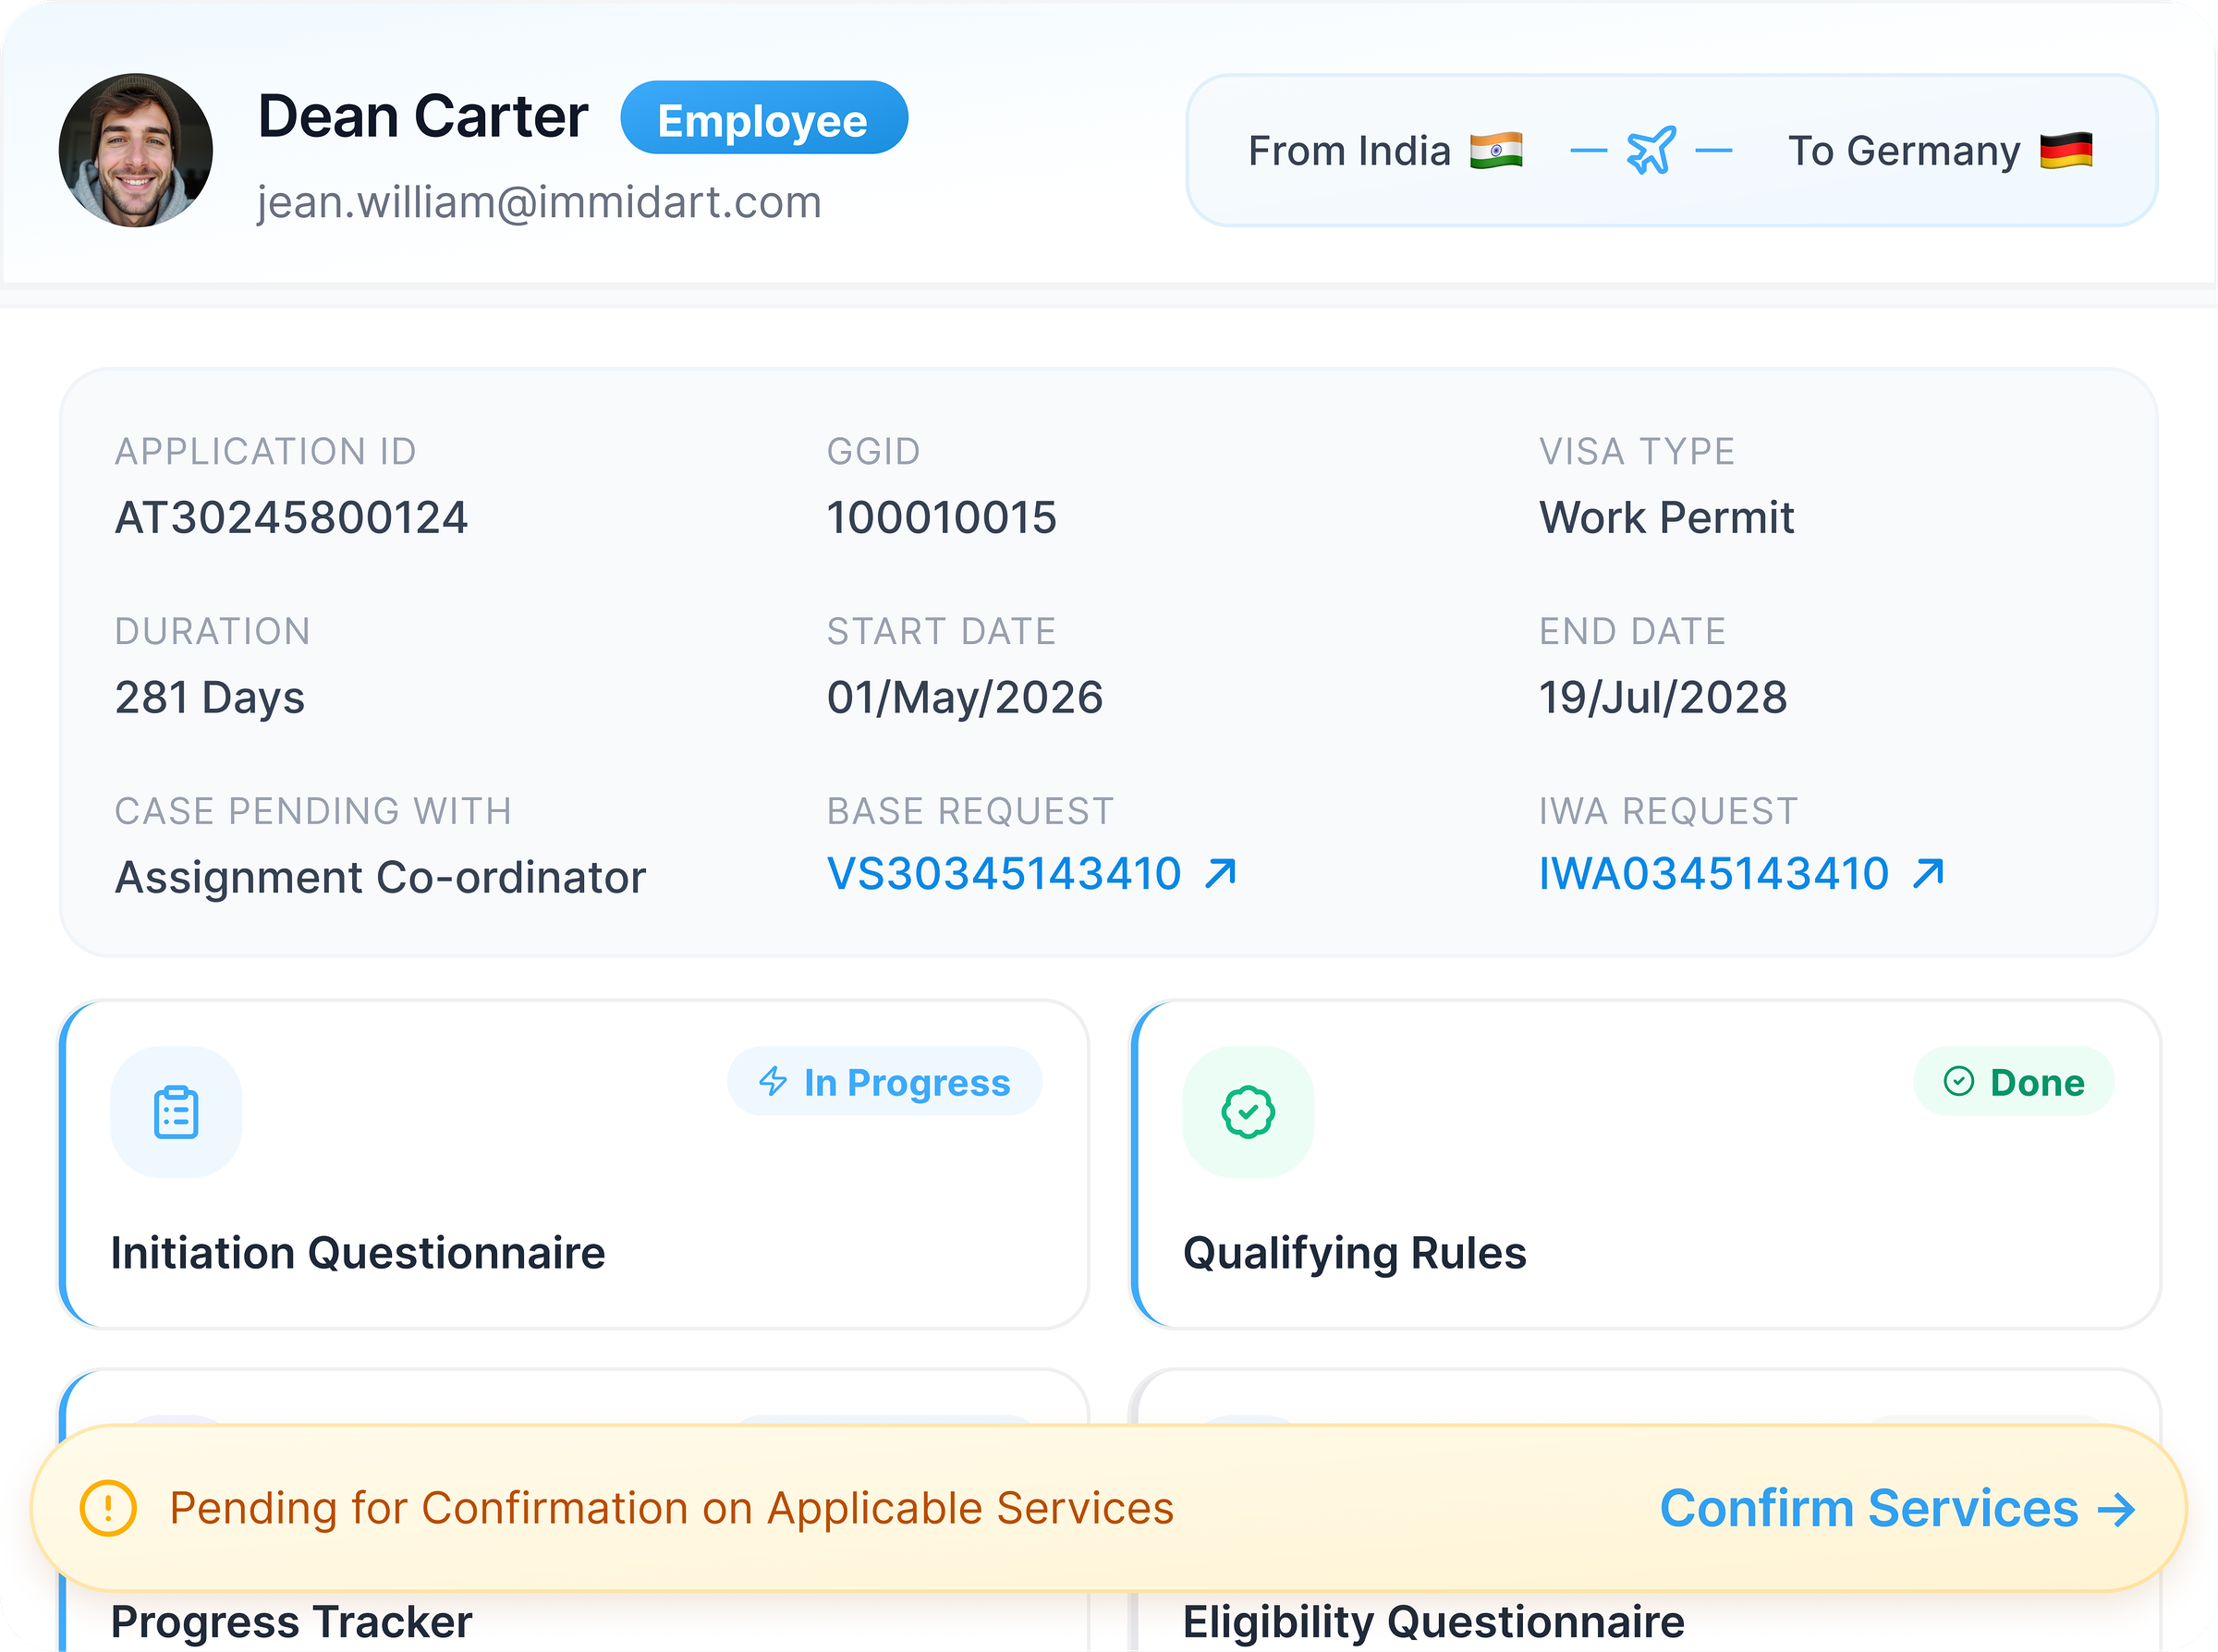Click end date 19/Jul/2028
The width and height of the screenshot is (2218, 1652).
1663,698
